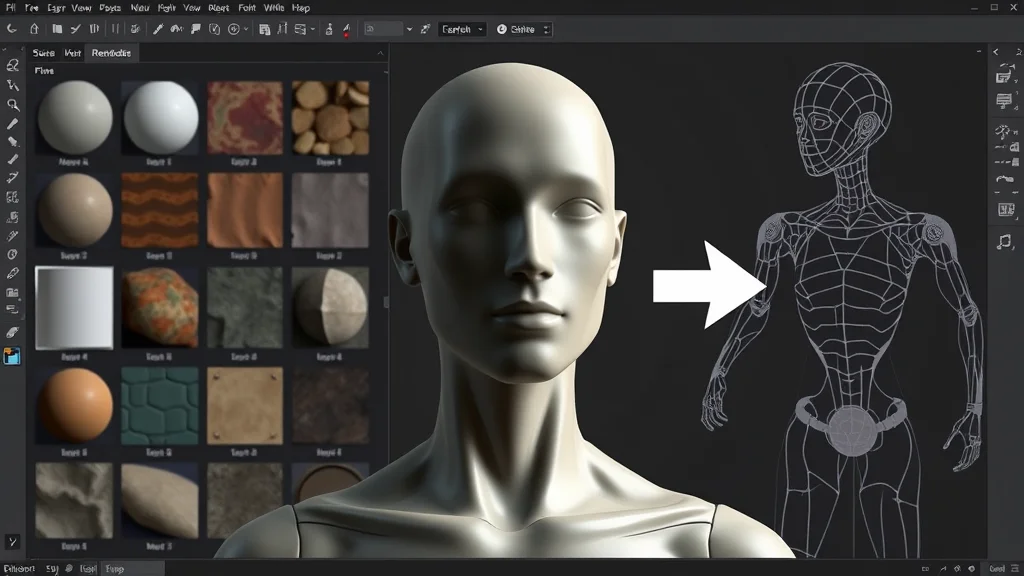Click the toolbar text input field
This screenshot has height=576, width=1024.
pos(383,29)
